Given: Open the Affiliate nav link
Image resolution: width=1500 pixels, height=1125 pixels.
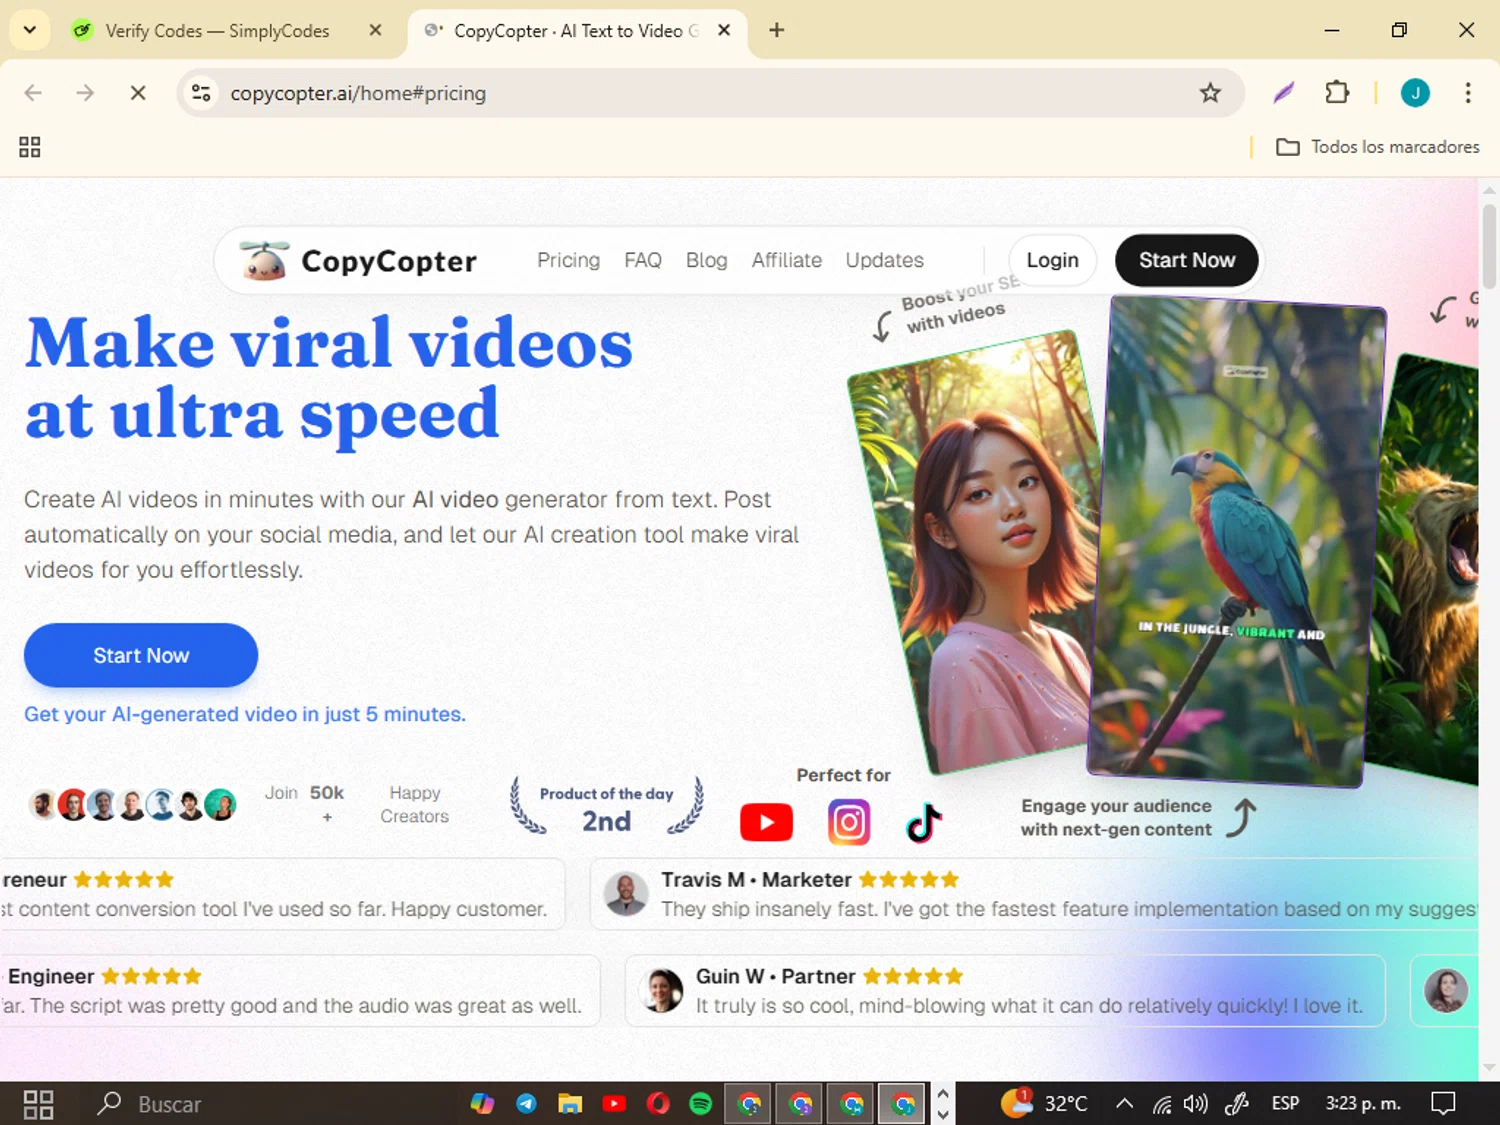Looking at the screenshot, I should [786, 260].
